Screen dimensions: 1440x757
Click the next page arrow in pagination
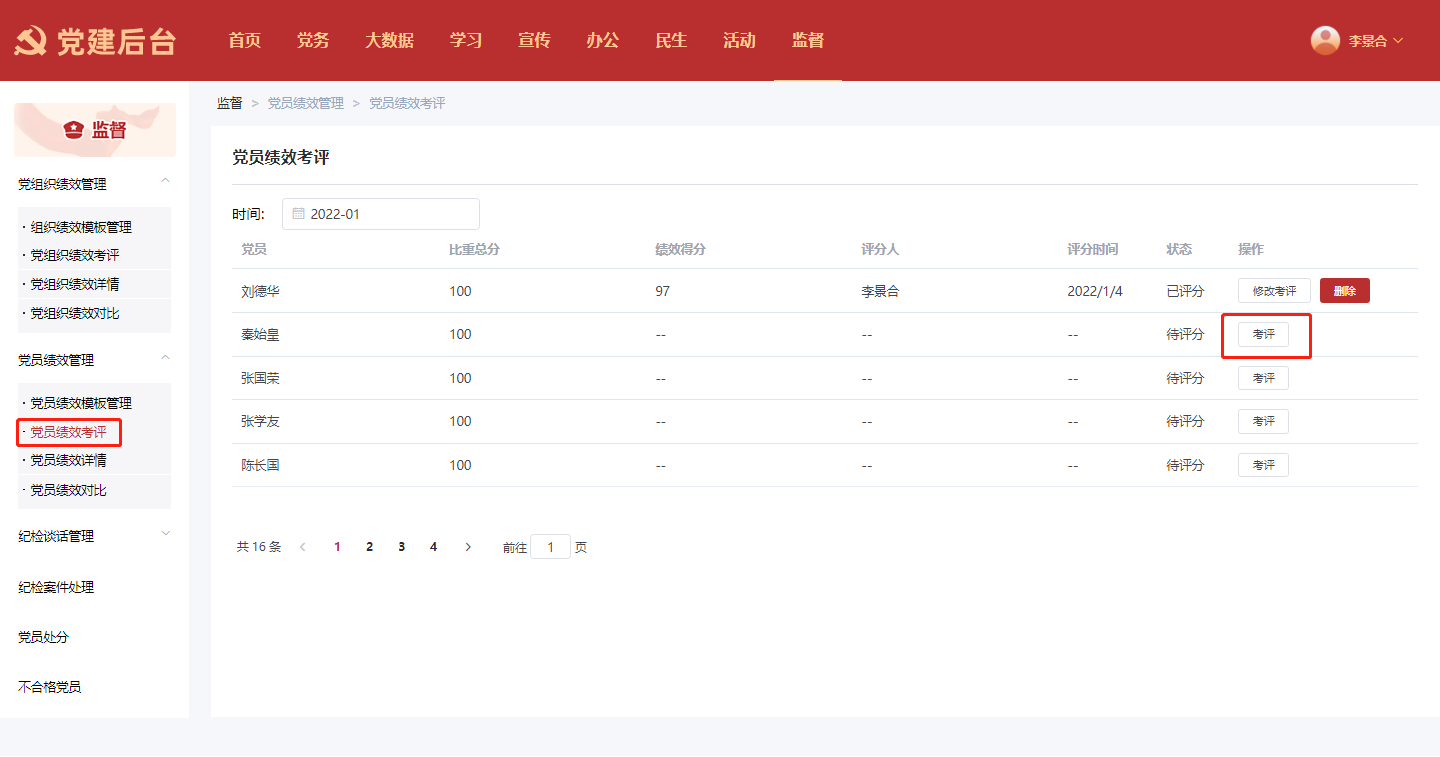[x=468, y=547]
